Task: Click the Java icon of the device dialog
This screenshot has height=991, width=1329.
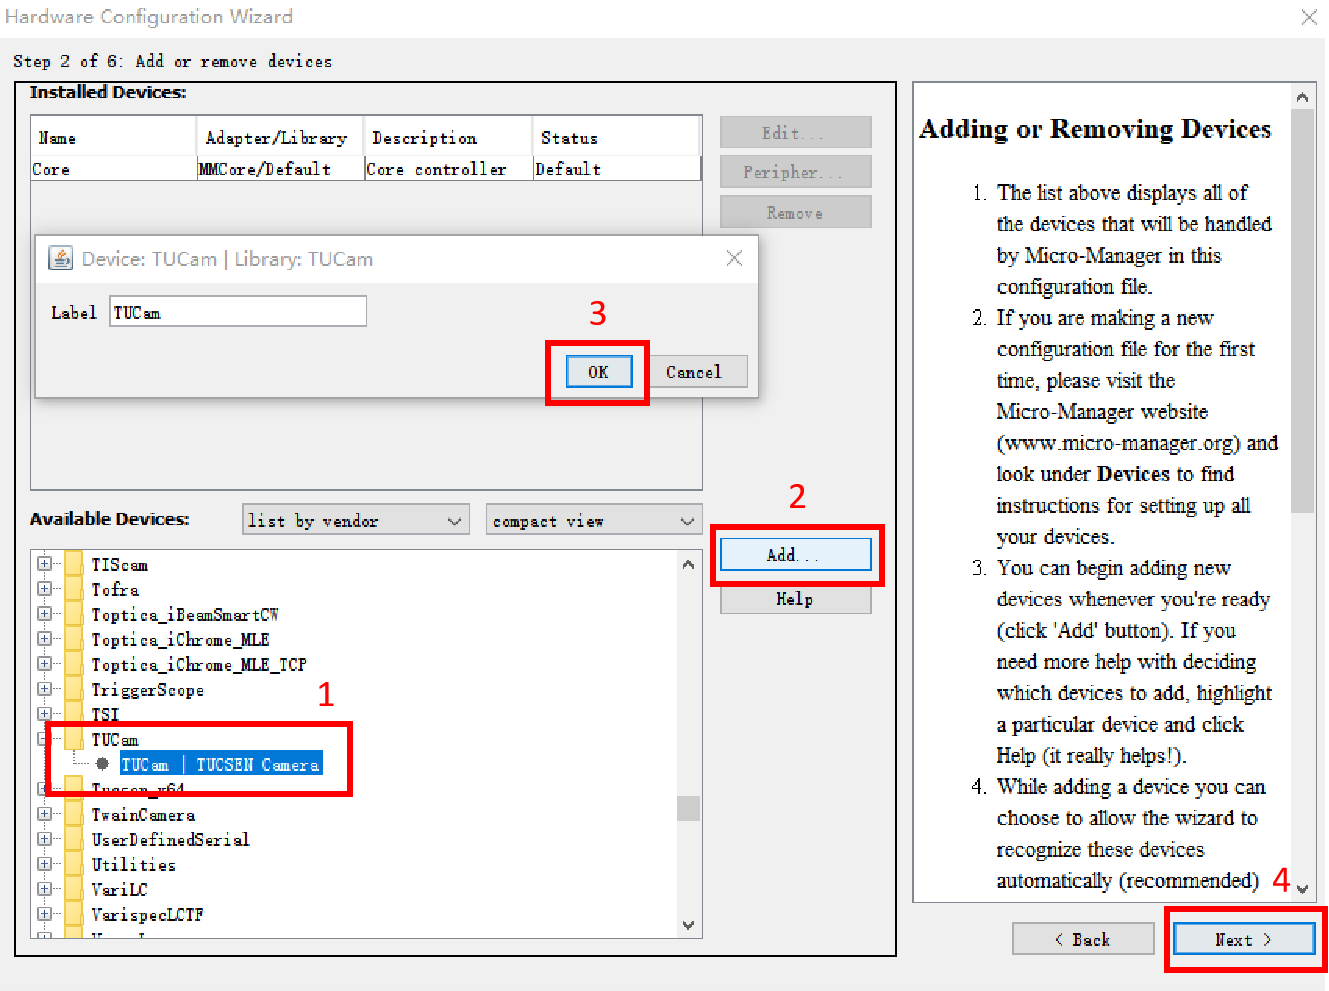Action: click(61, 259)
